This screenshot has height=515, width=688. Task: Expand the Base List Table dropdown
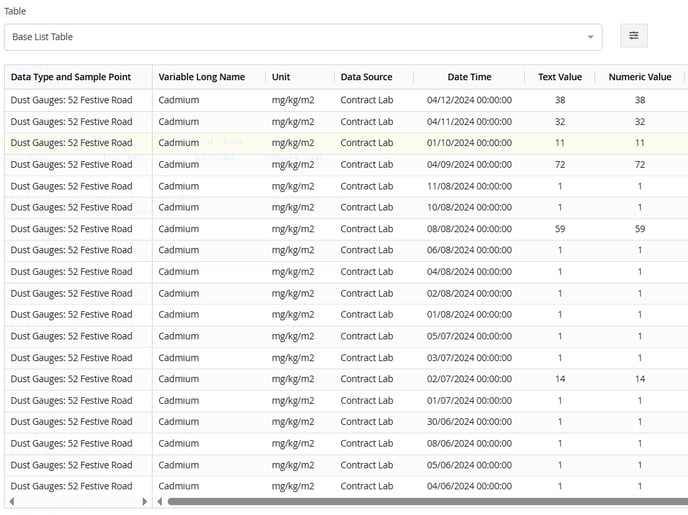click(300, 37)
